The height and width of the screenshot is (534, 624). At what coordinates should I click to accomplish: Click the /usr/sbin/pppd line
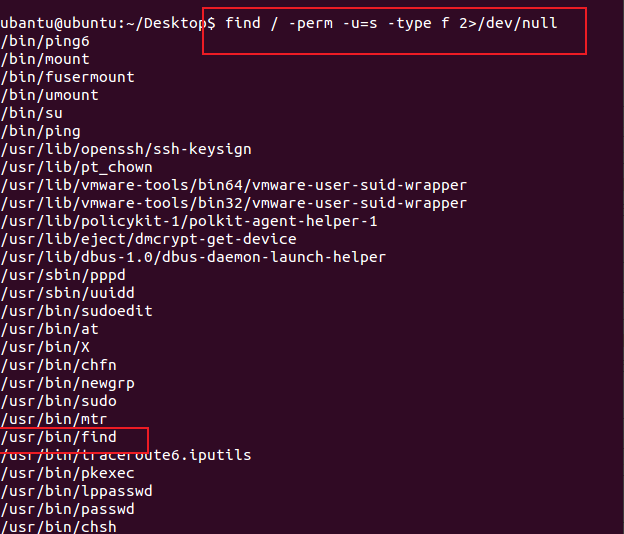pyautogui.click(x=63, y=275)
